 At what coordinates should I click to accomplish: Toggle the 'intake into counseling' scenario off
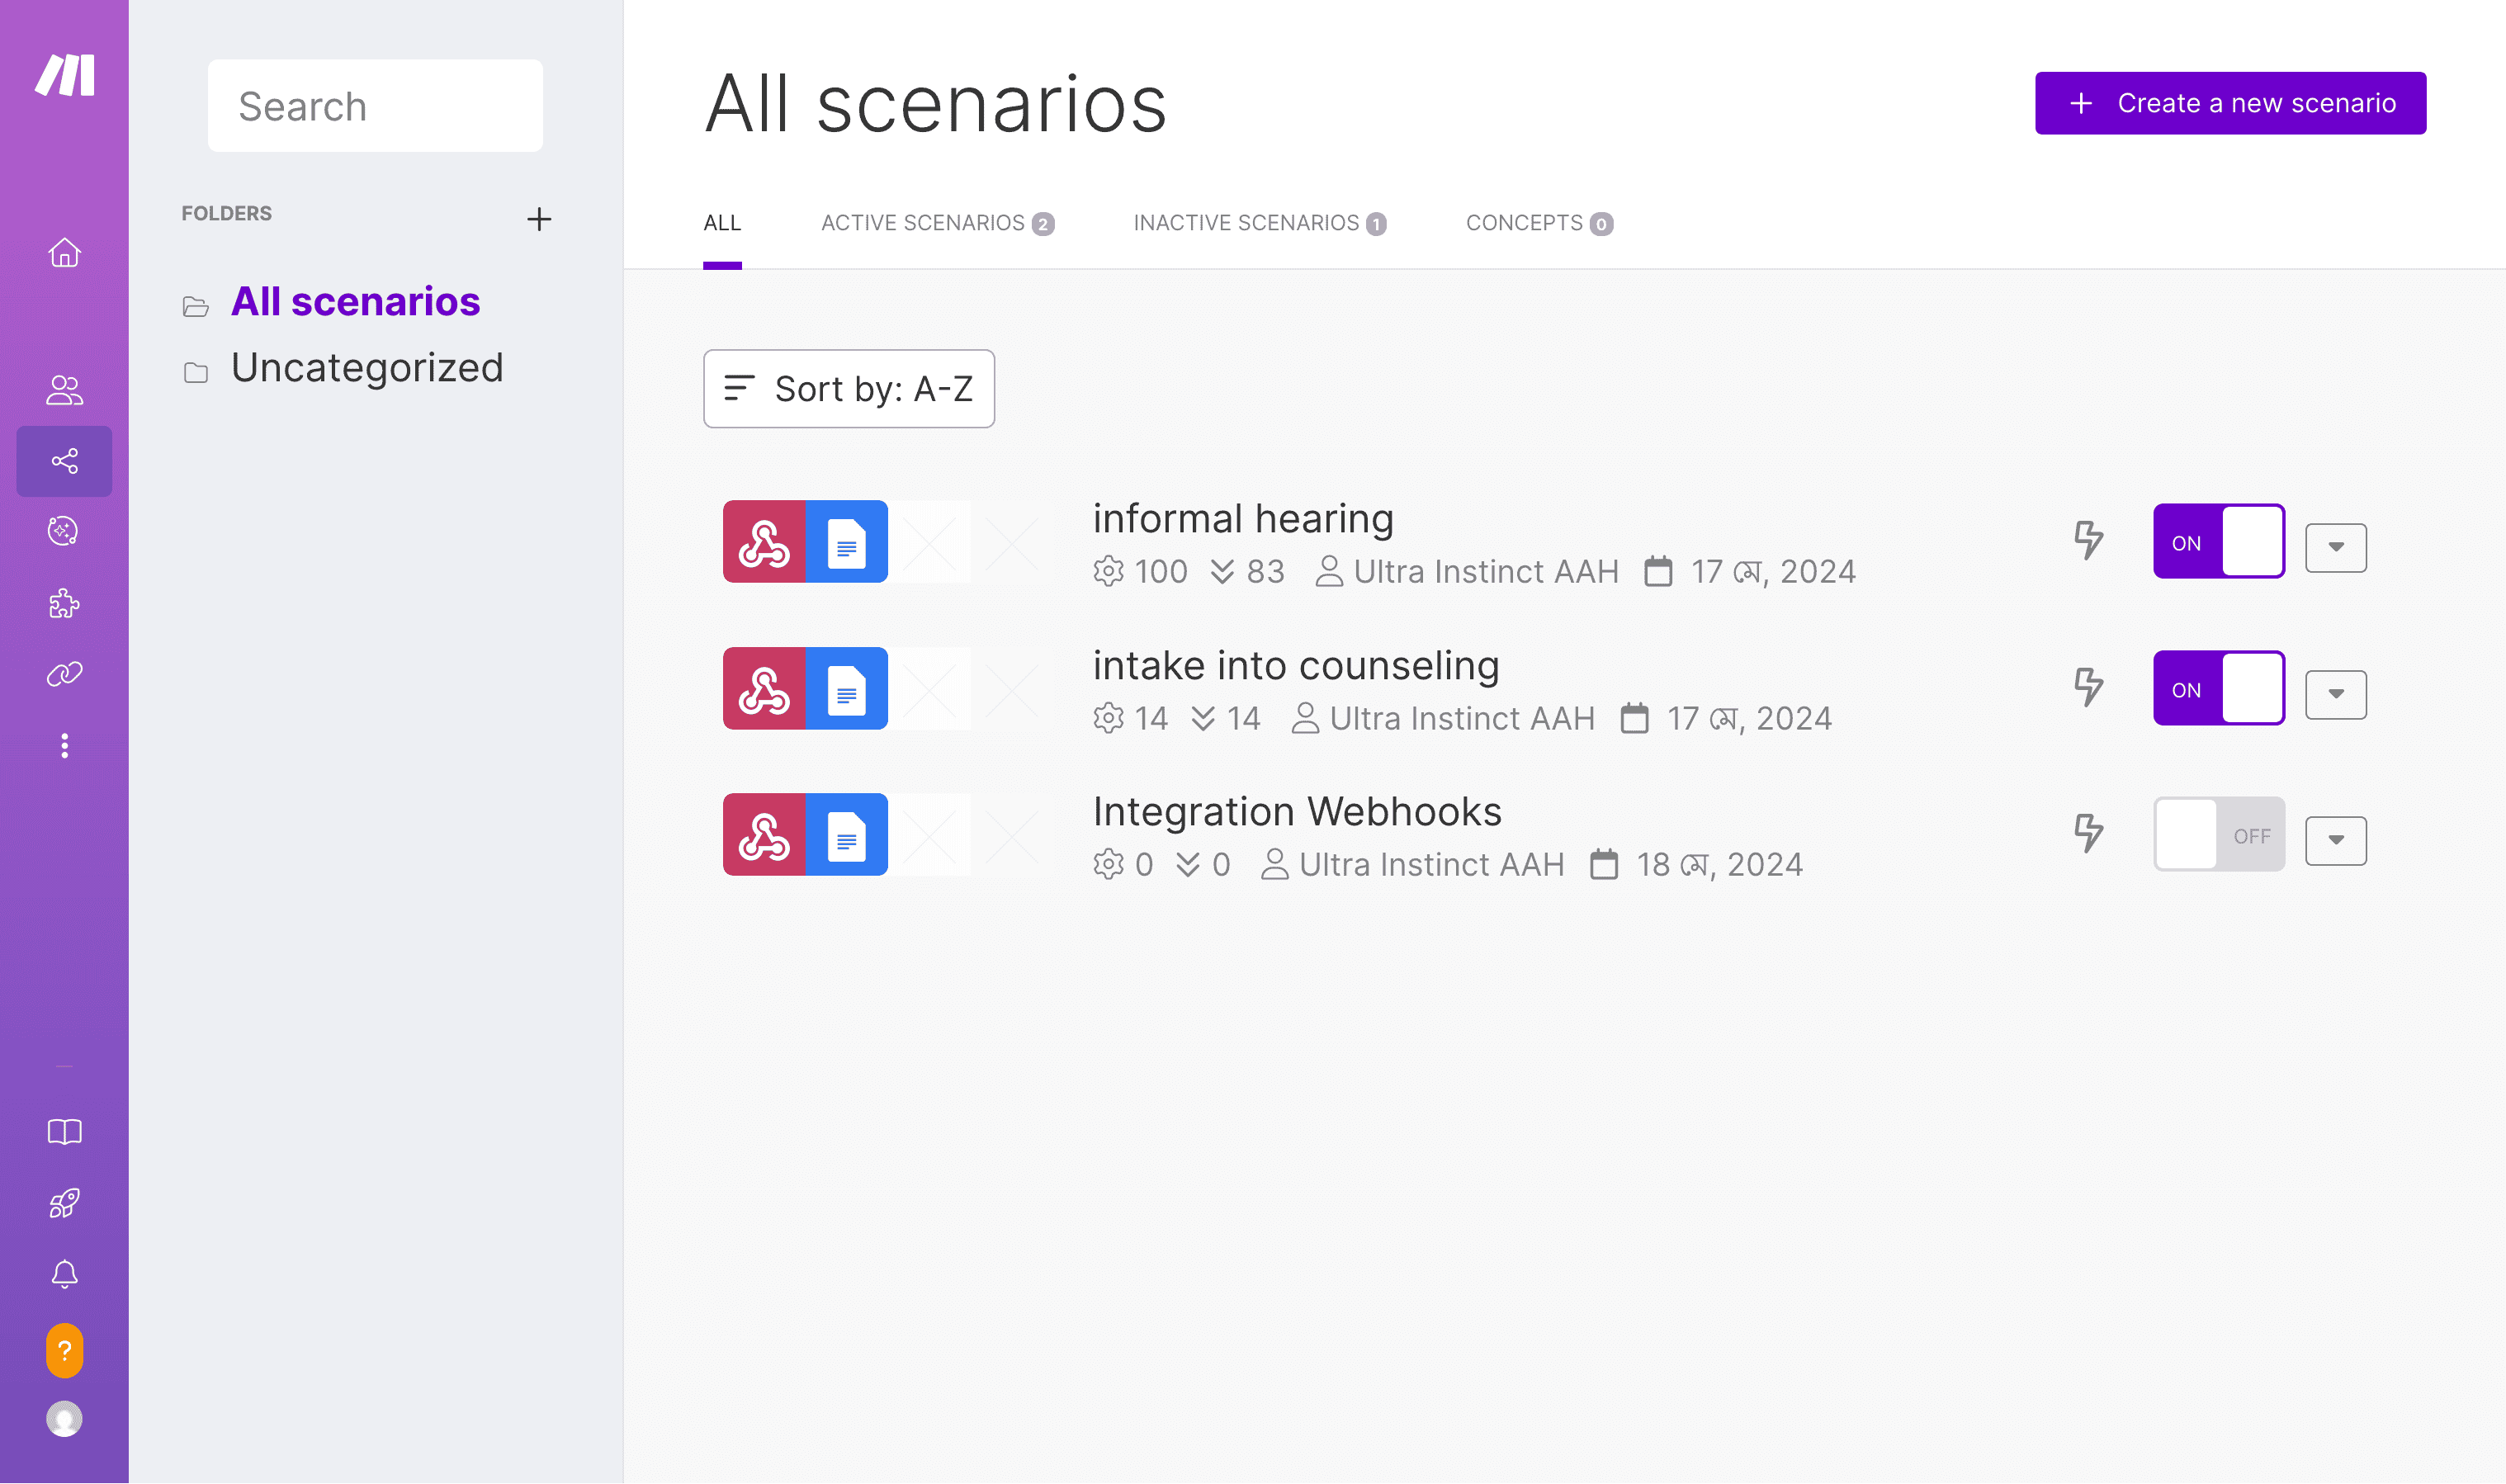click(2218, 688)
